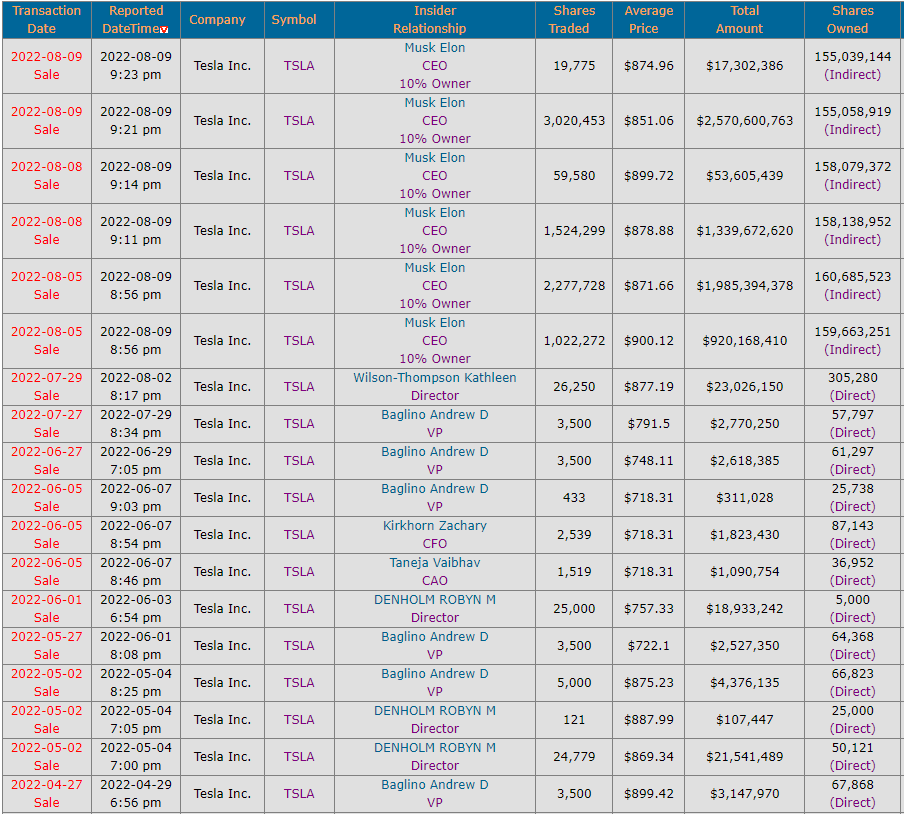Open Musk Elon link in the $878.88 row
Screen dimensions: 904x814
[x=435, y=213]
